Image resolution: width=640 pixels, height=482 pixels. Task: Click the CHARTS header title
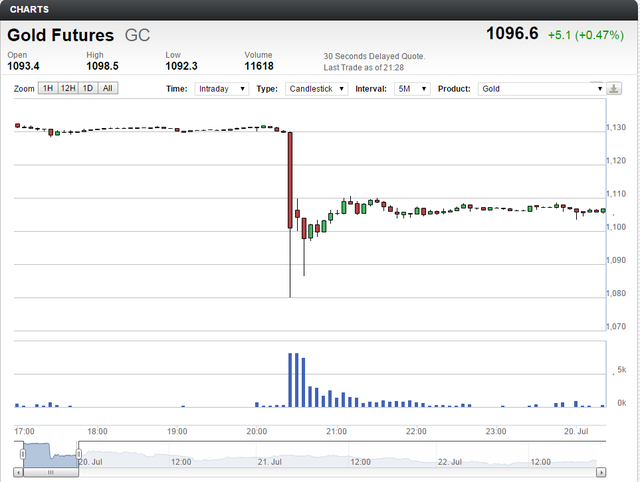point(29,9)
